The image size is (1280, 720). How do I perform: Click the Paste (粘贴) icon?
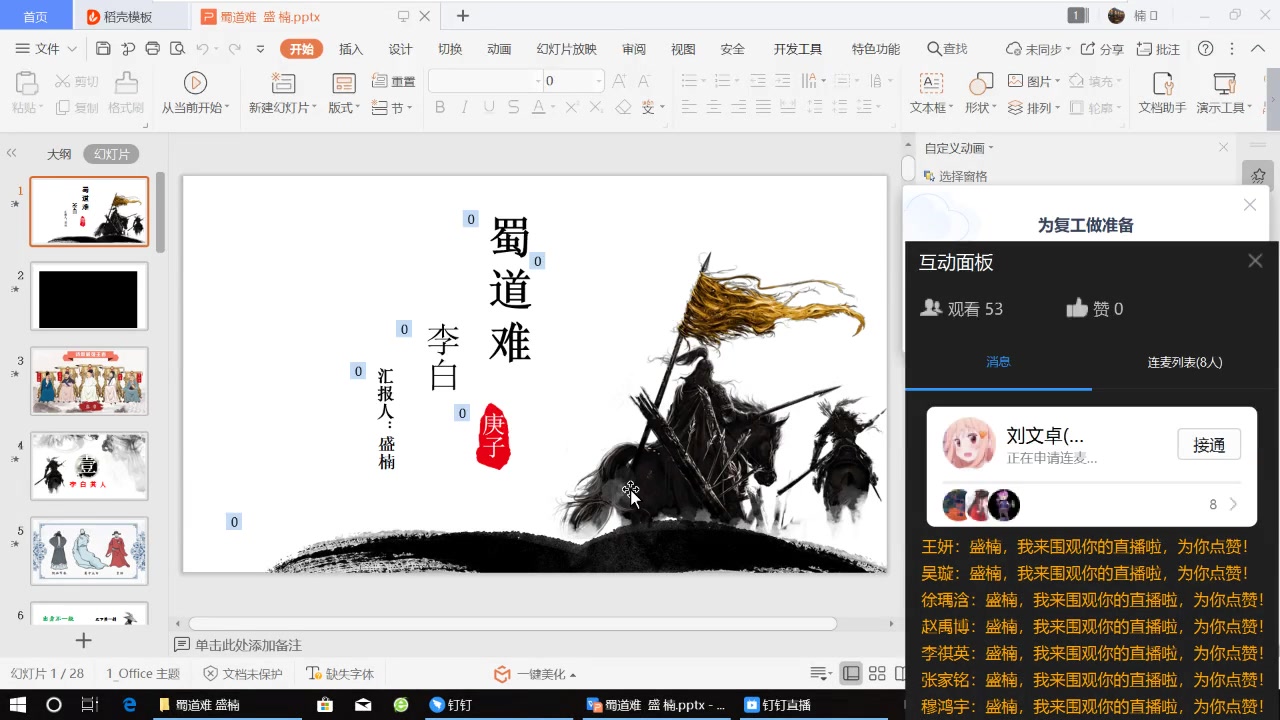tap(26, 83)
